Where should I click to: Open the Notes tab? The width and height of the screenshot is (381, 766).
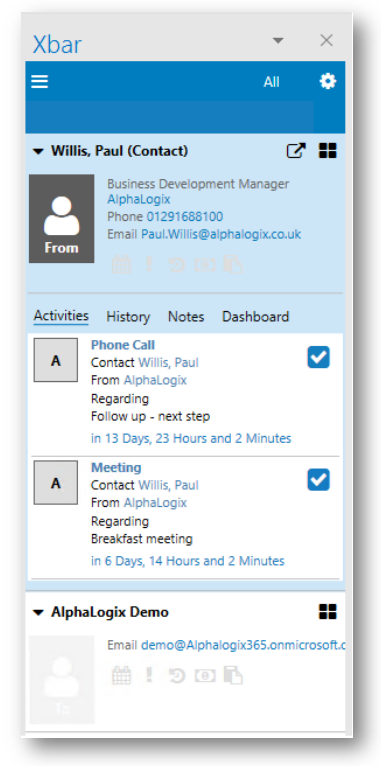point(186,317)
